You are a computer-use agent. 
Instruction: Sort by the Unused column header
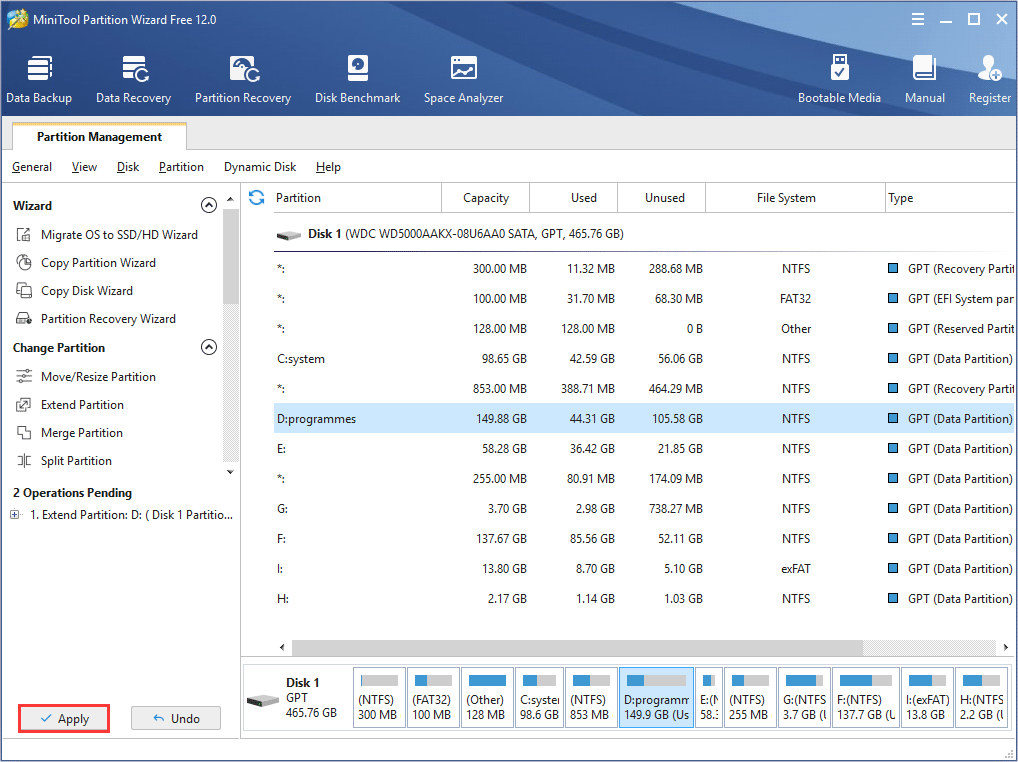coord(662,197)
